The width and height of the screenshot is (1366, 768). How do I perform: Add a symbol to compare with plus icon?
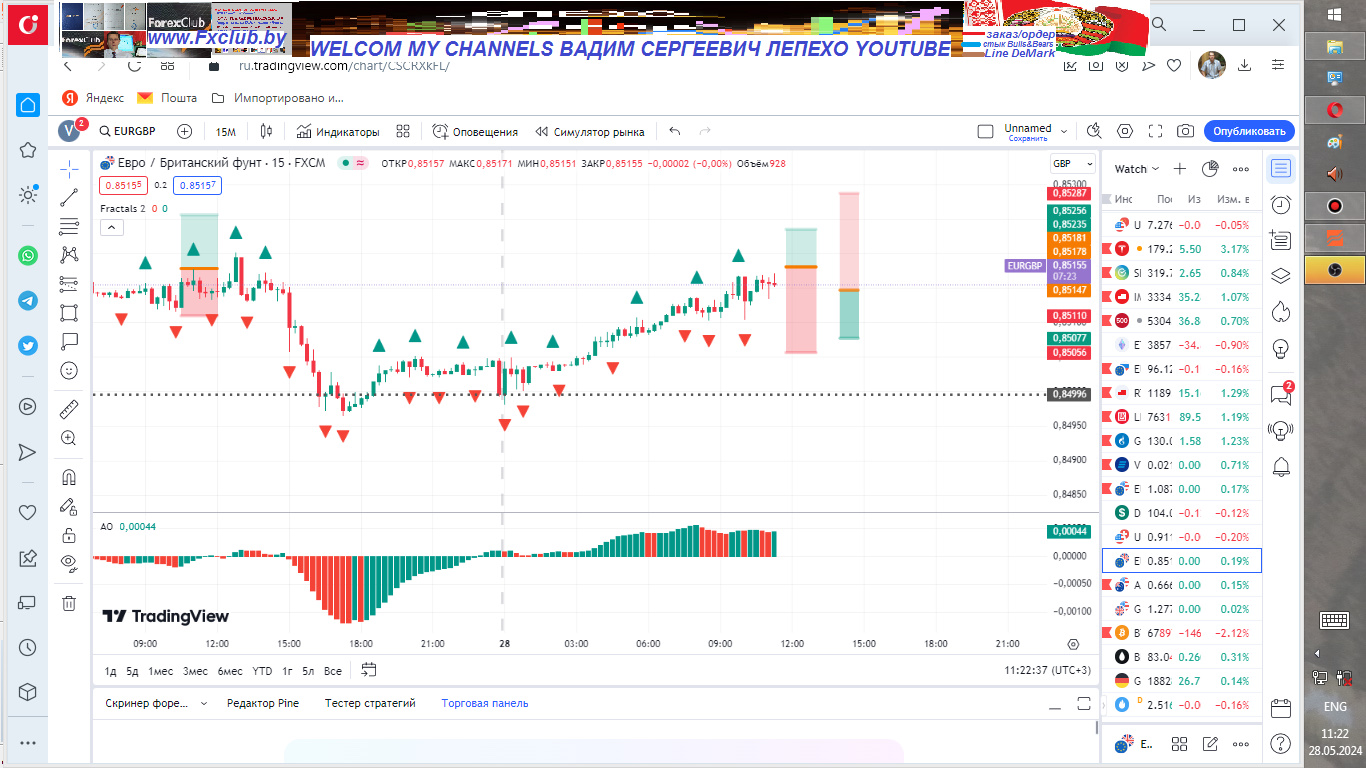(185, 131)
